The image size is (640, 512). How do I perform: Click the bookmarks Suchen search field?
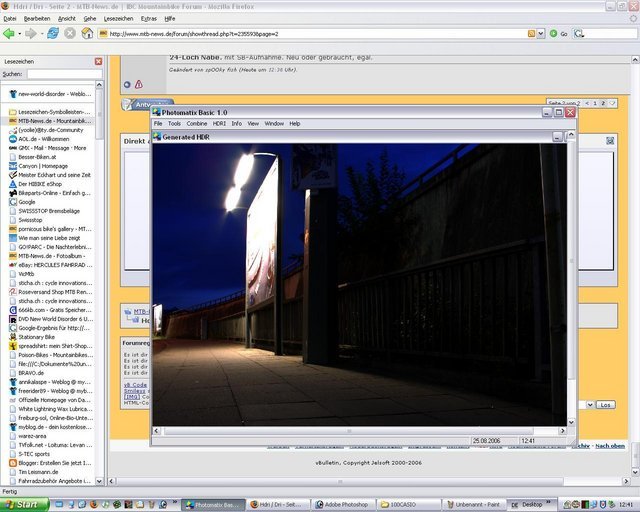(64, 74)
